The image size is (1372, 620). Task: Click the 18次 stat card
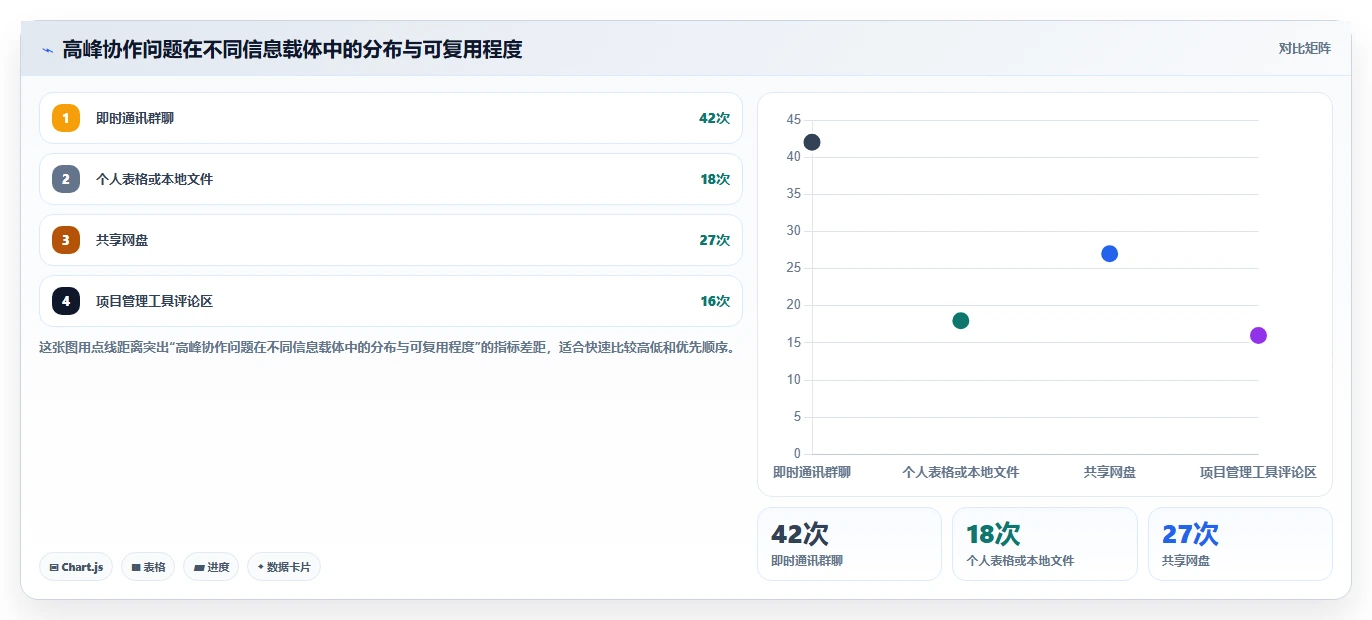tap(1045, 544)
